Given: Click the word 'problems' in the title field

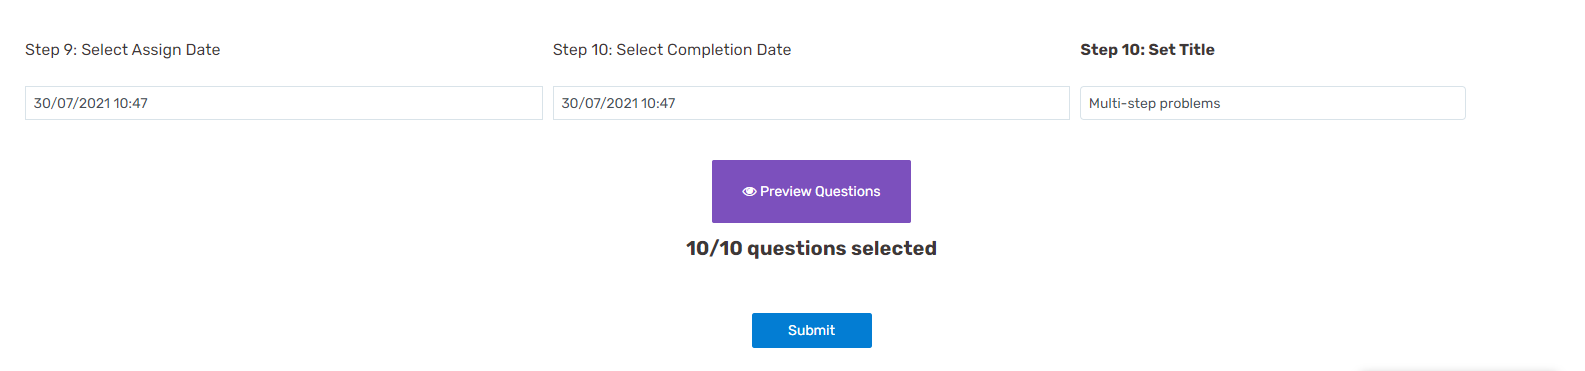Looking at the screenshot, I should tap(1190, 104).
